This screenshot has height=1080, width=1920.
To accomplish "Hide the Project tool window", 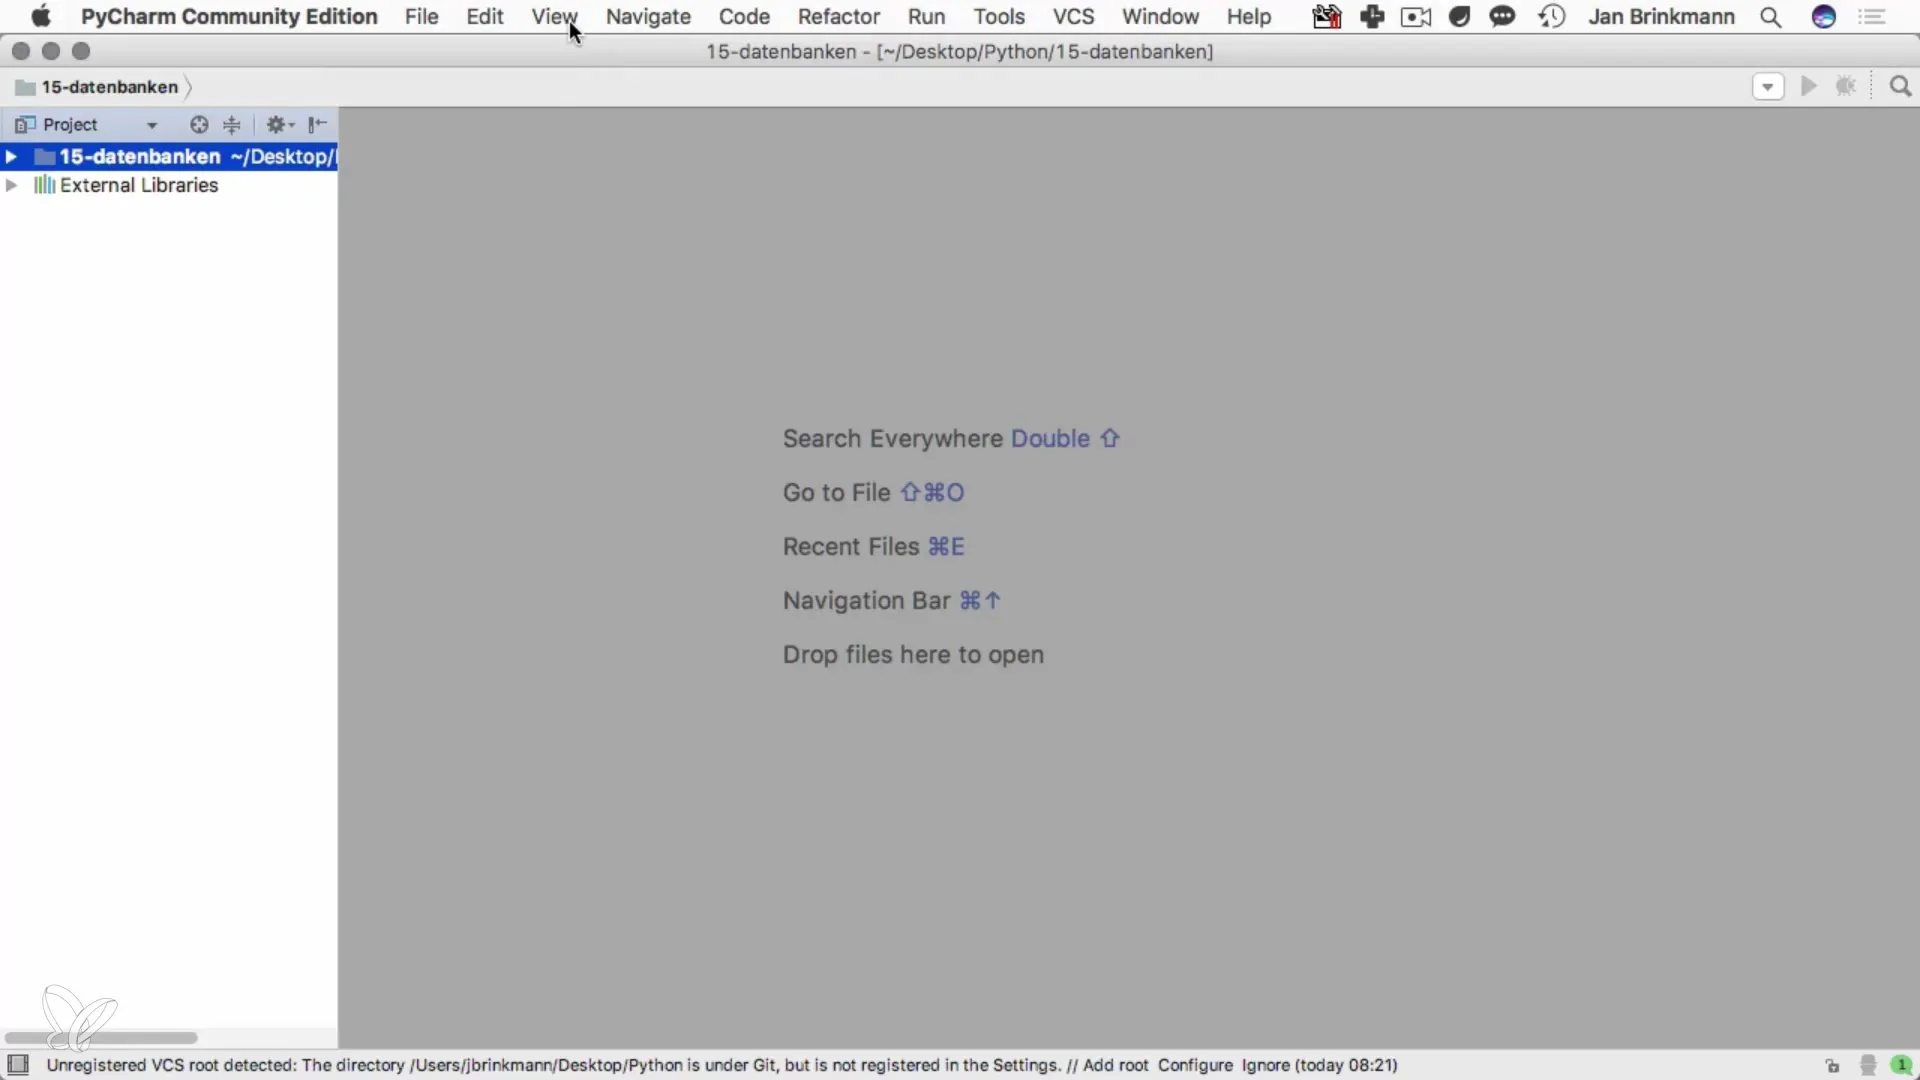I will coord(318,125).
